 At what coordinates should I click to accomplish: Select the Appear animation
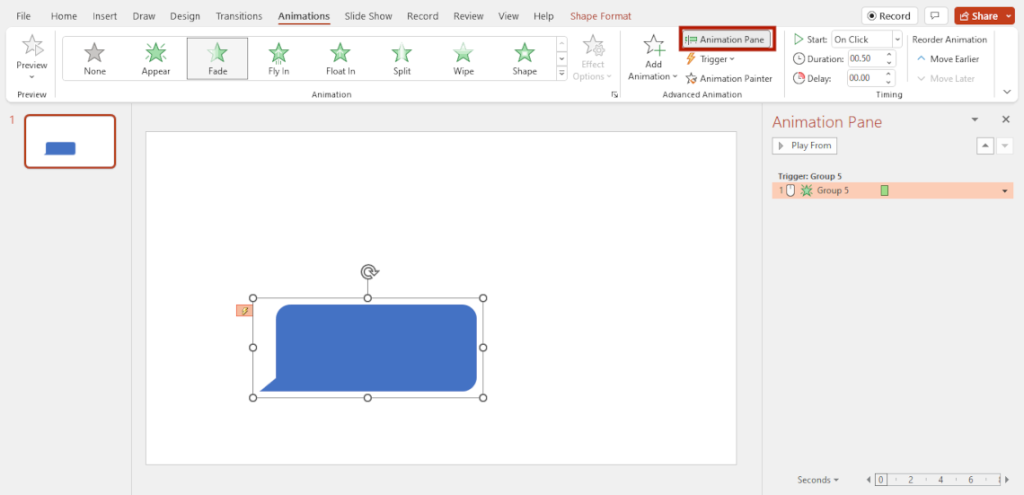pyautogui.click(x=156, y=58)
